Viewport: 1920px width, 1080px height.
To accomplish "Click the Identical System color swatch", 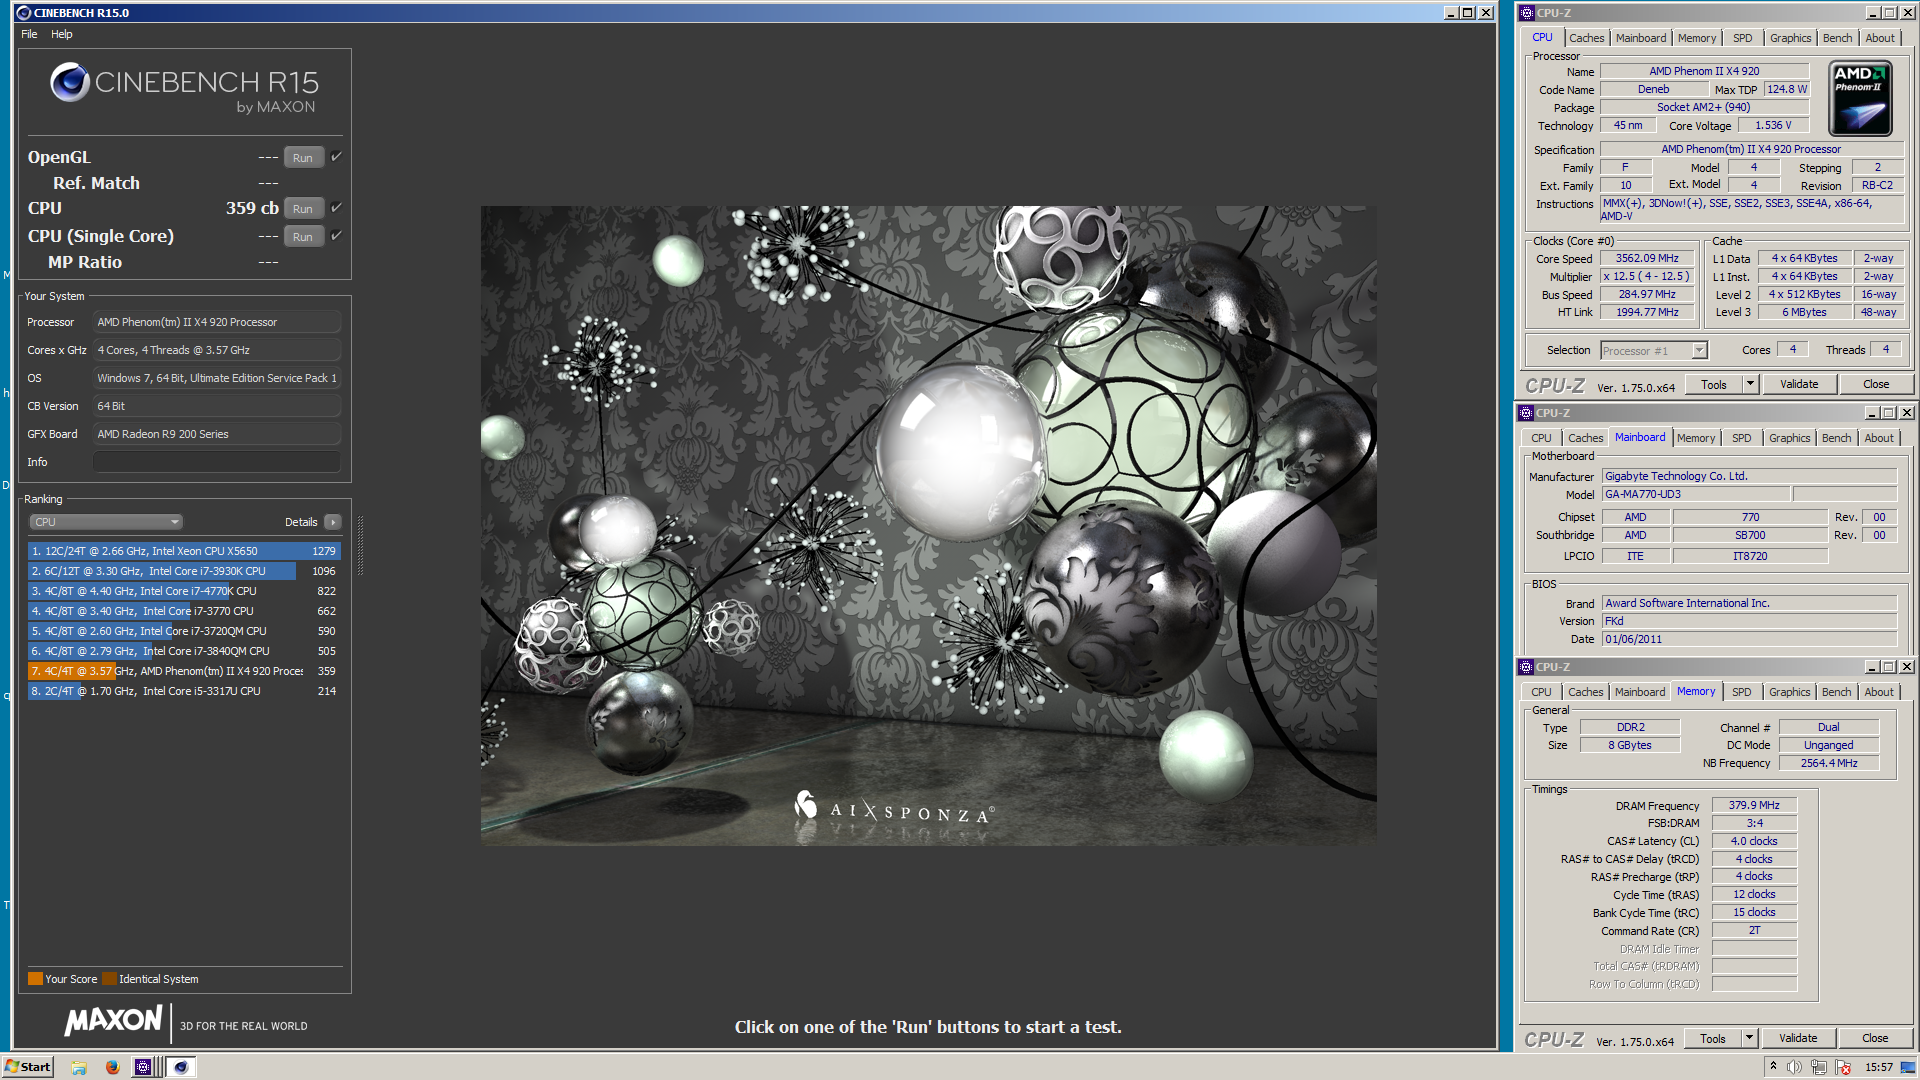I will pos(109,979).
